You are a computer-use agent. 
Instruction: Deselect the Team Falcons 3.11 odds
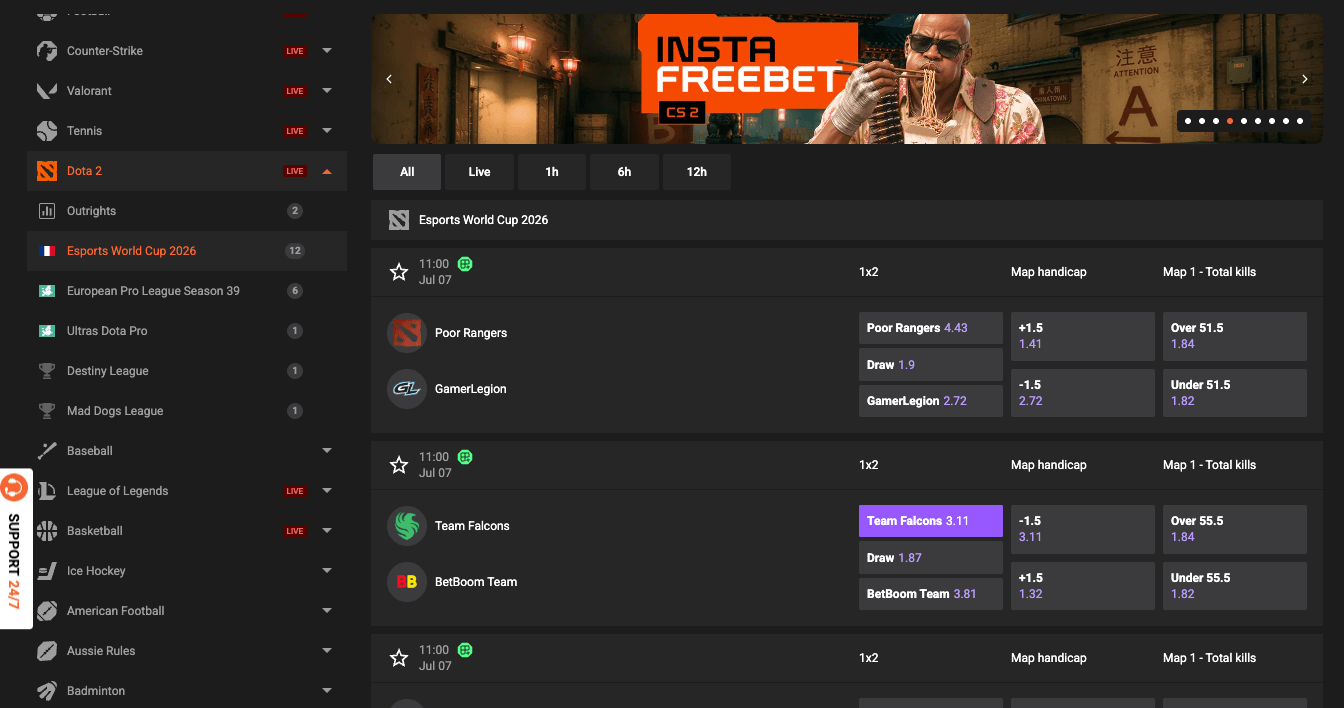tap(930, 521)
